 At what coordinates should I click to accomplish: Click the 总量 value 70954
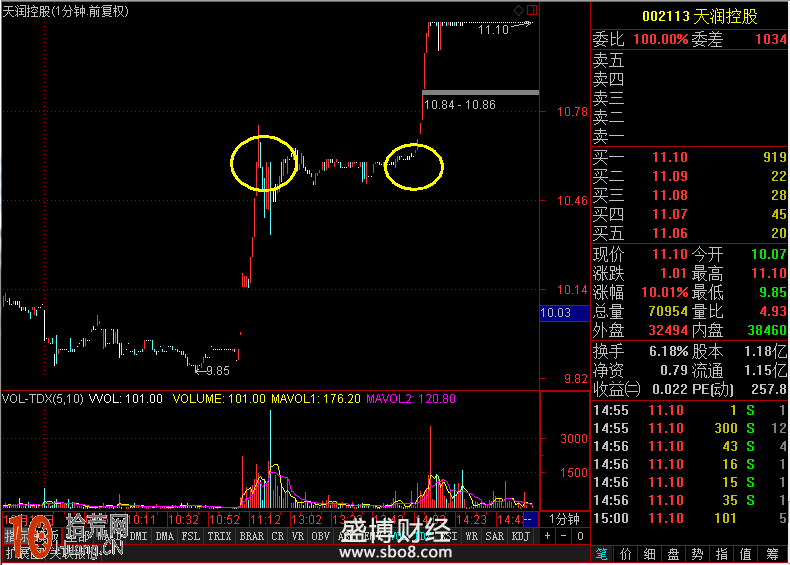click(668, 311)
